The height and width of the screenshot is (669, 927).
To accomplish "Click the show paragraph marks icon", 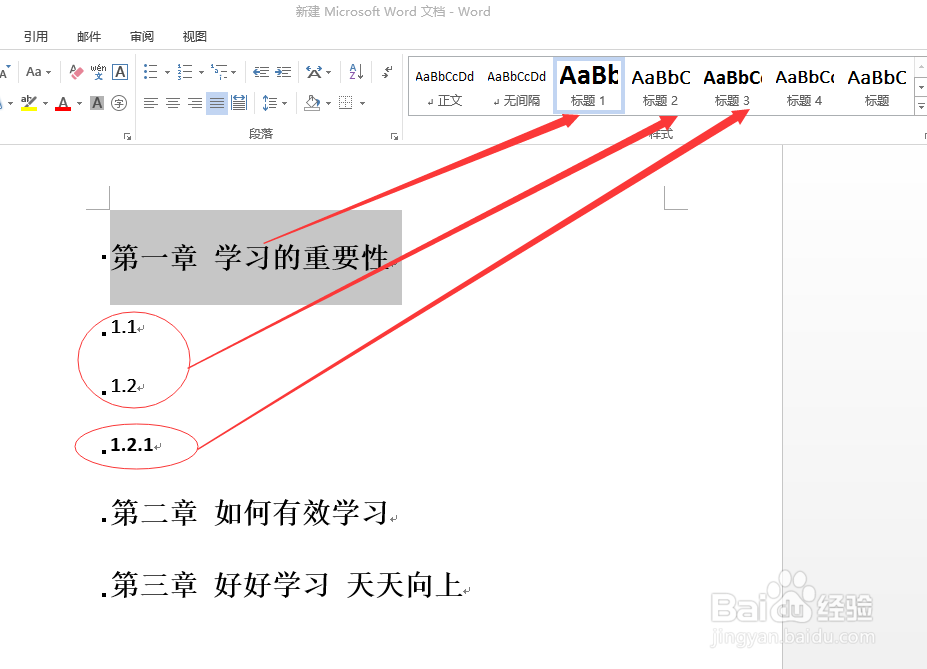I will 388,70.
